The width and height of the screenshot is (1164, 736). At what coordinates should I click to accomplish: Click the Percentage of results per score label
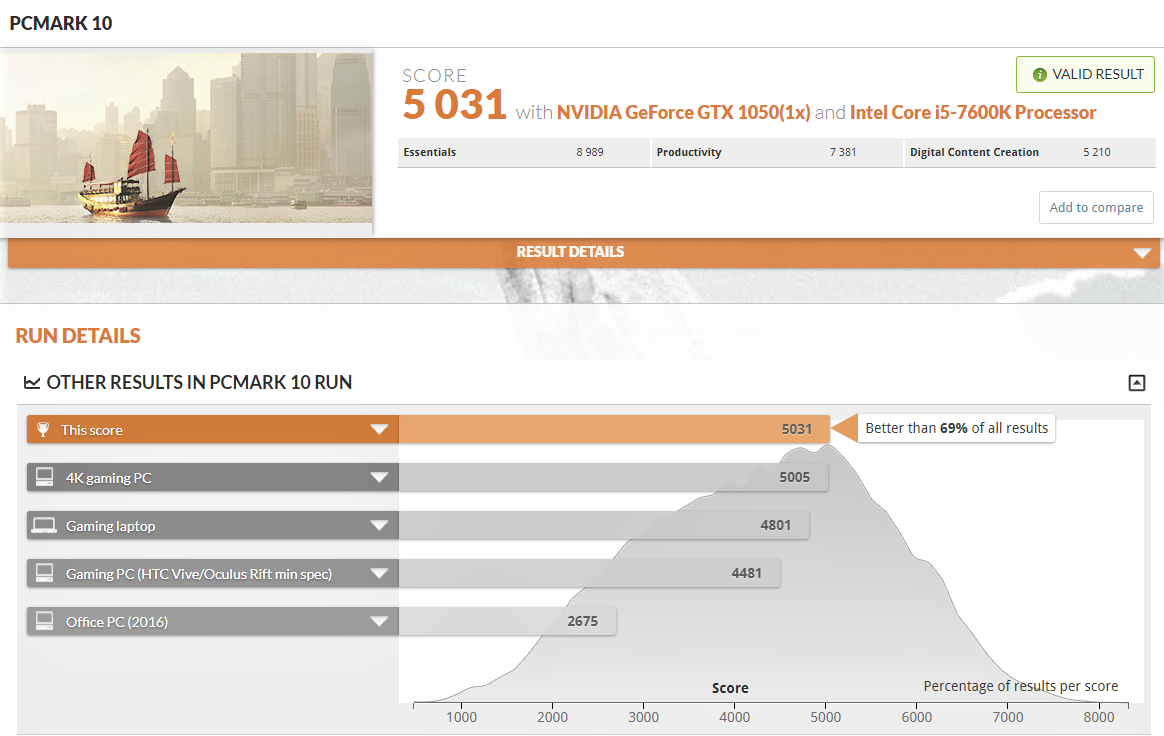[x=1021, y=685]
